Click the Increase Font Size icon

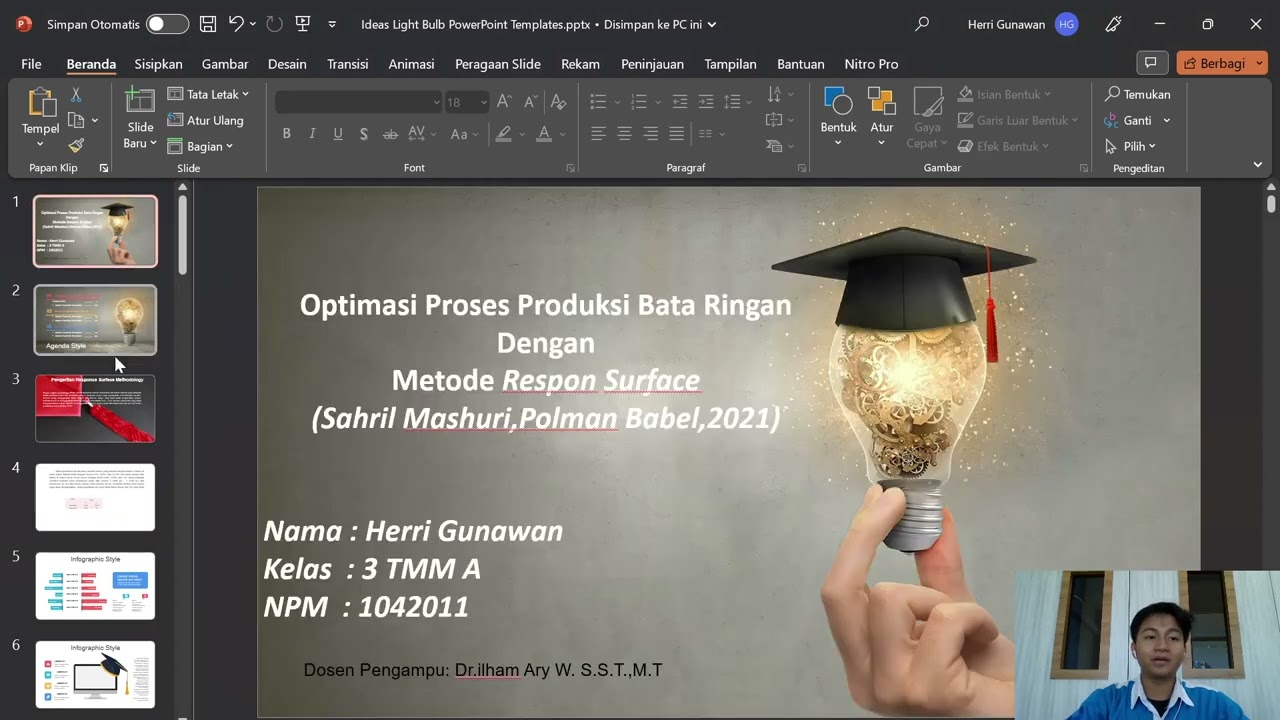(505, 102)
